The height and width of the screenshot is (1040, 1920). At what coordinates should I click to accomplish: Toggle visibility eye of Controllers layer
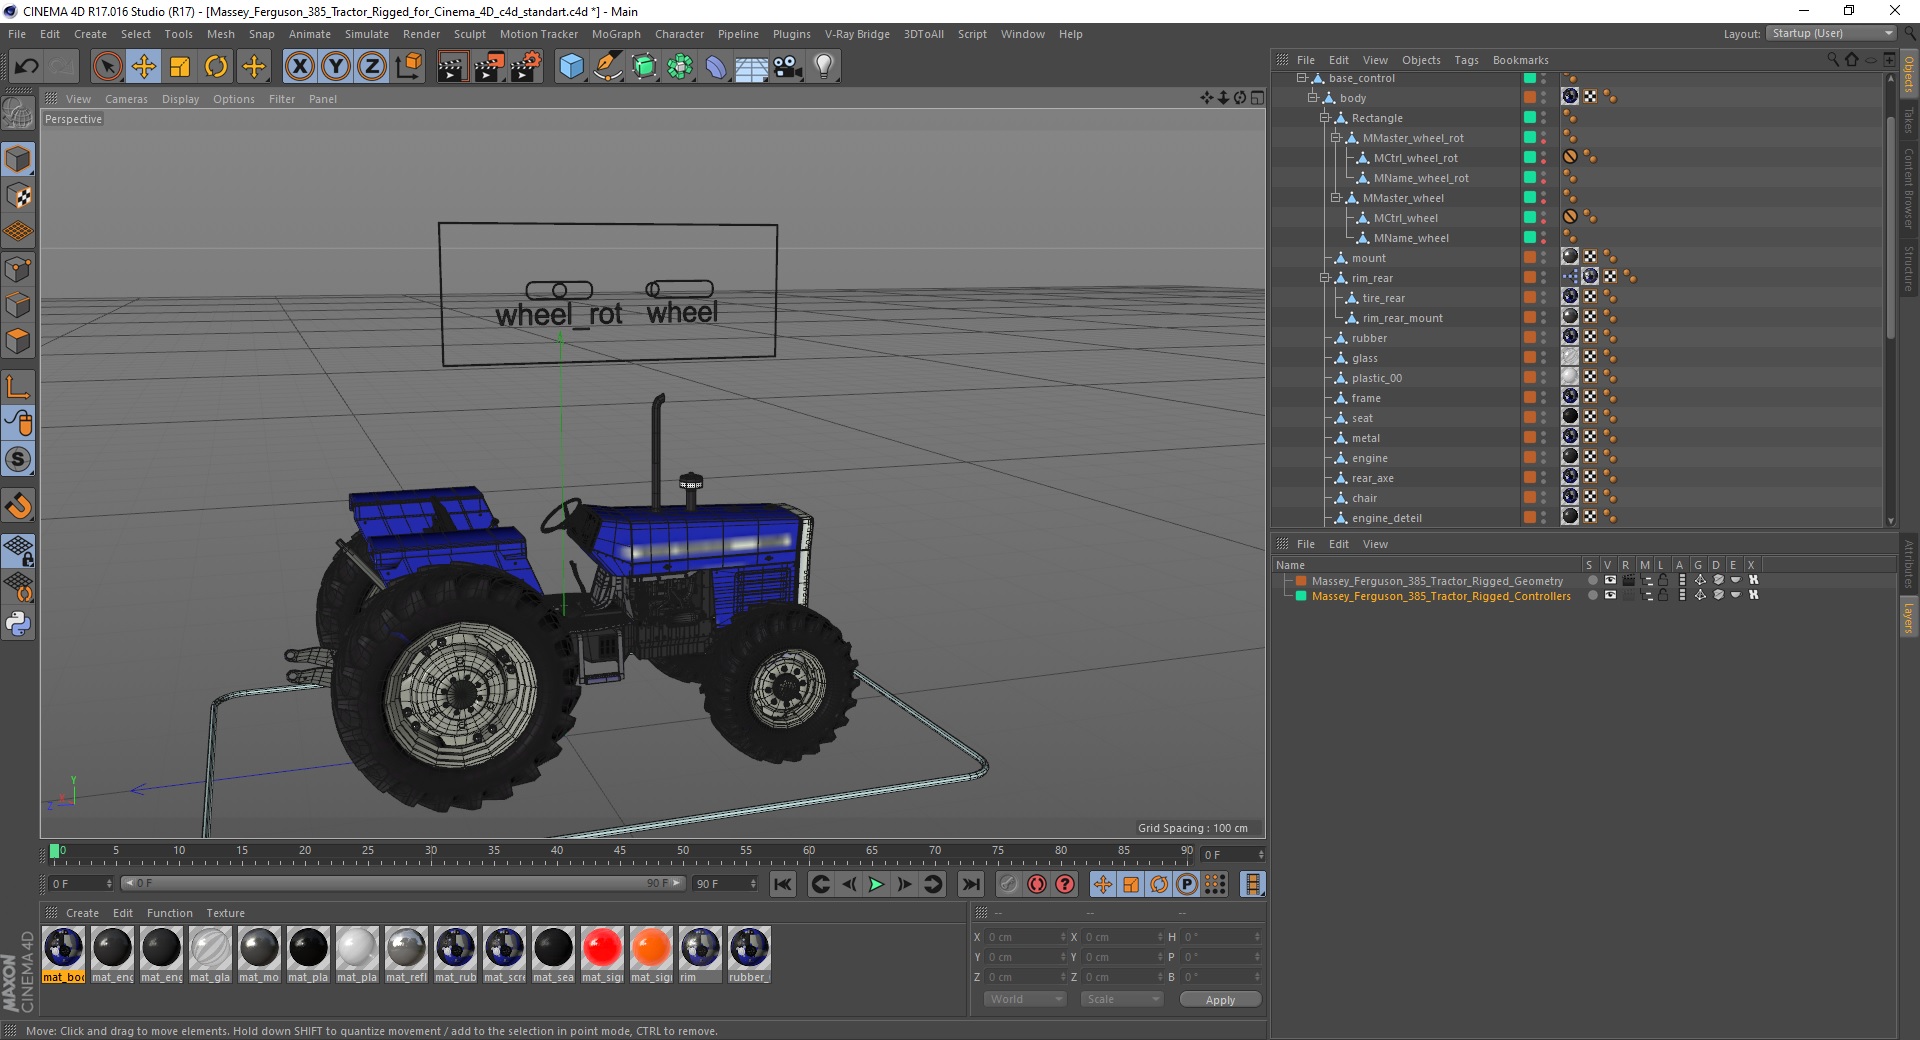(1610, 595)
